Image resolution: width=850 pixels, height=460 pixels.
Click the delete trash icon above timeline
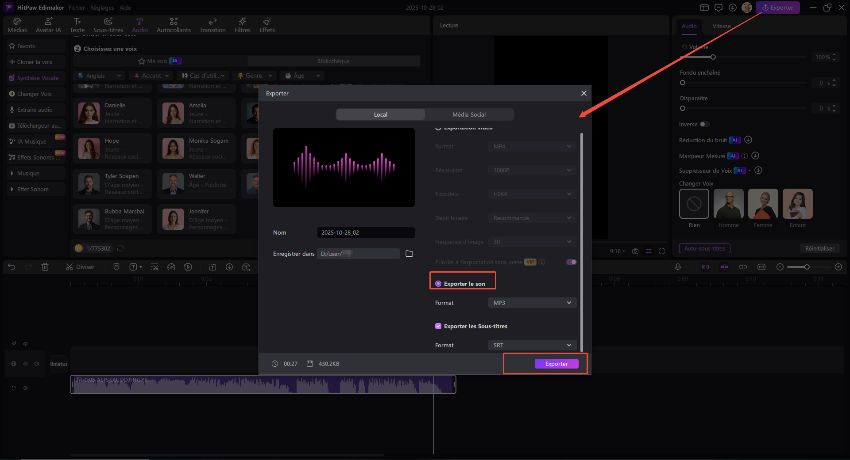click(x=45, y=267)
